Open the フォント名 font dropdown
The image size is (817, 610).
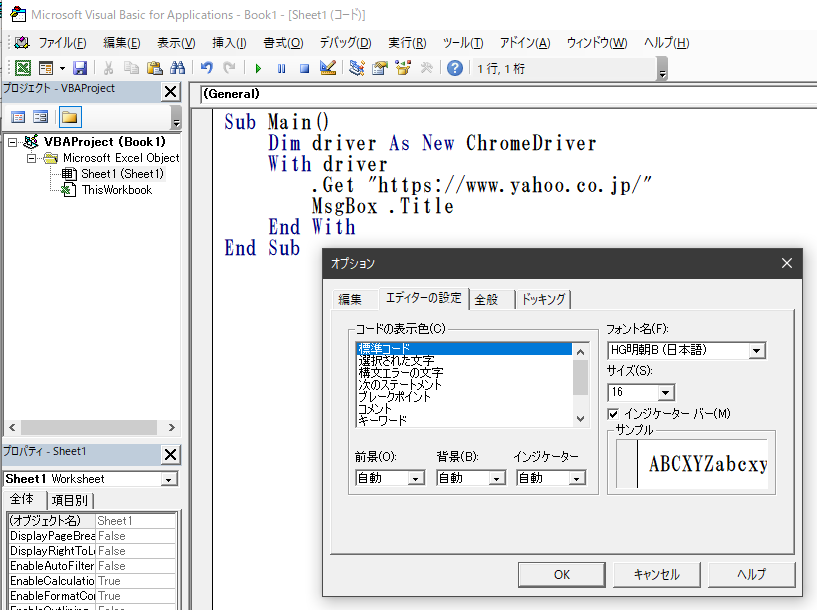coord(757,351)
